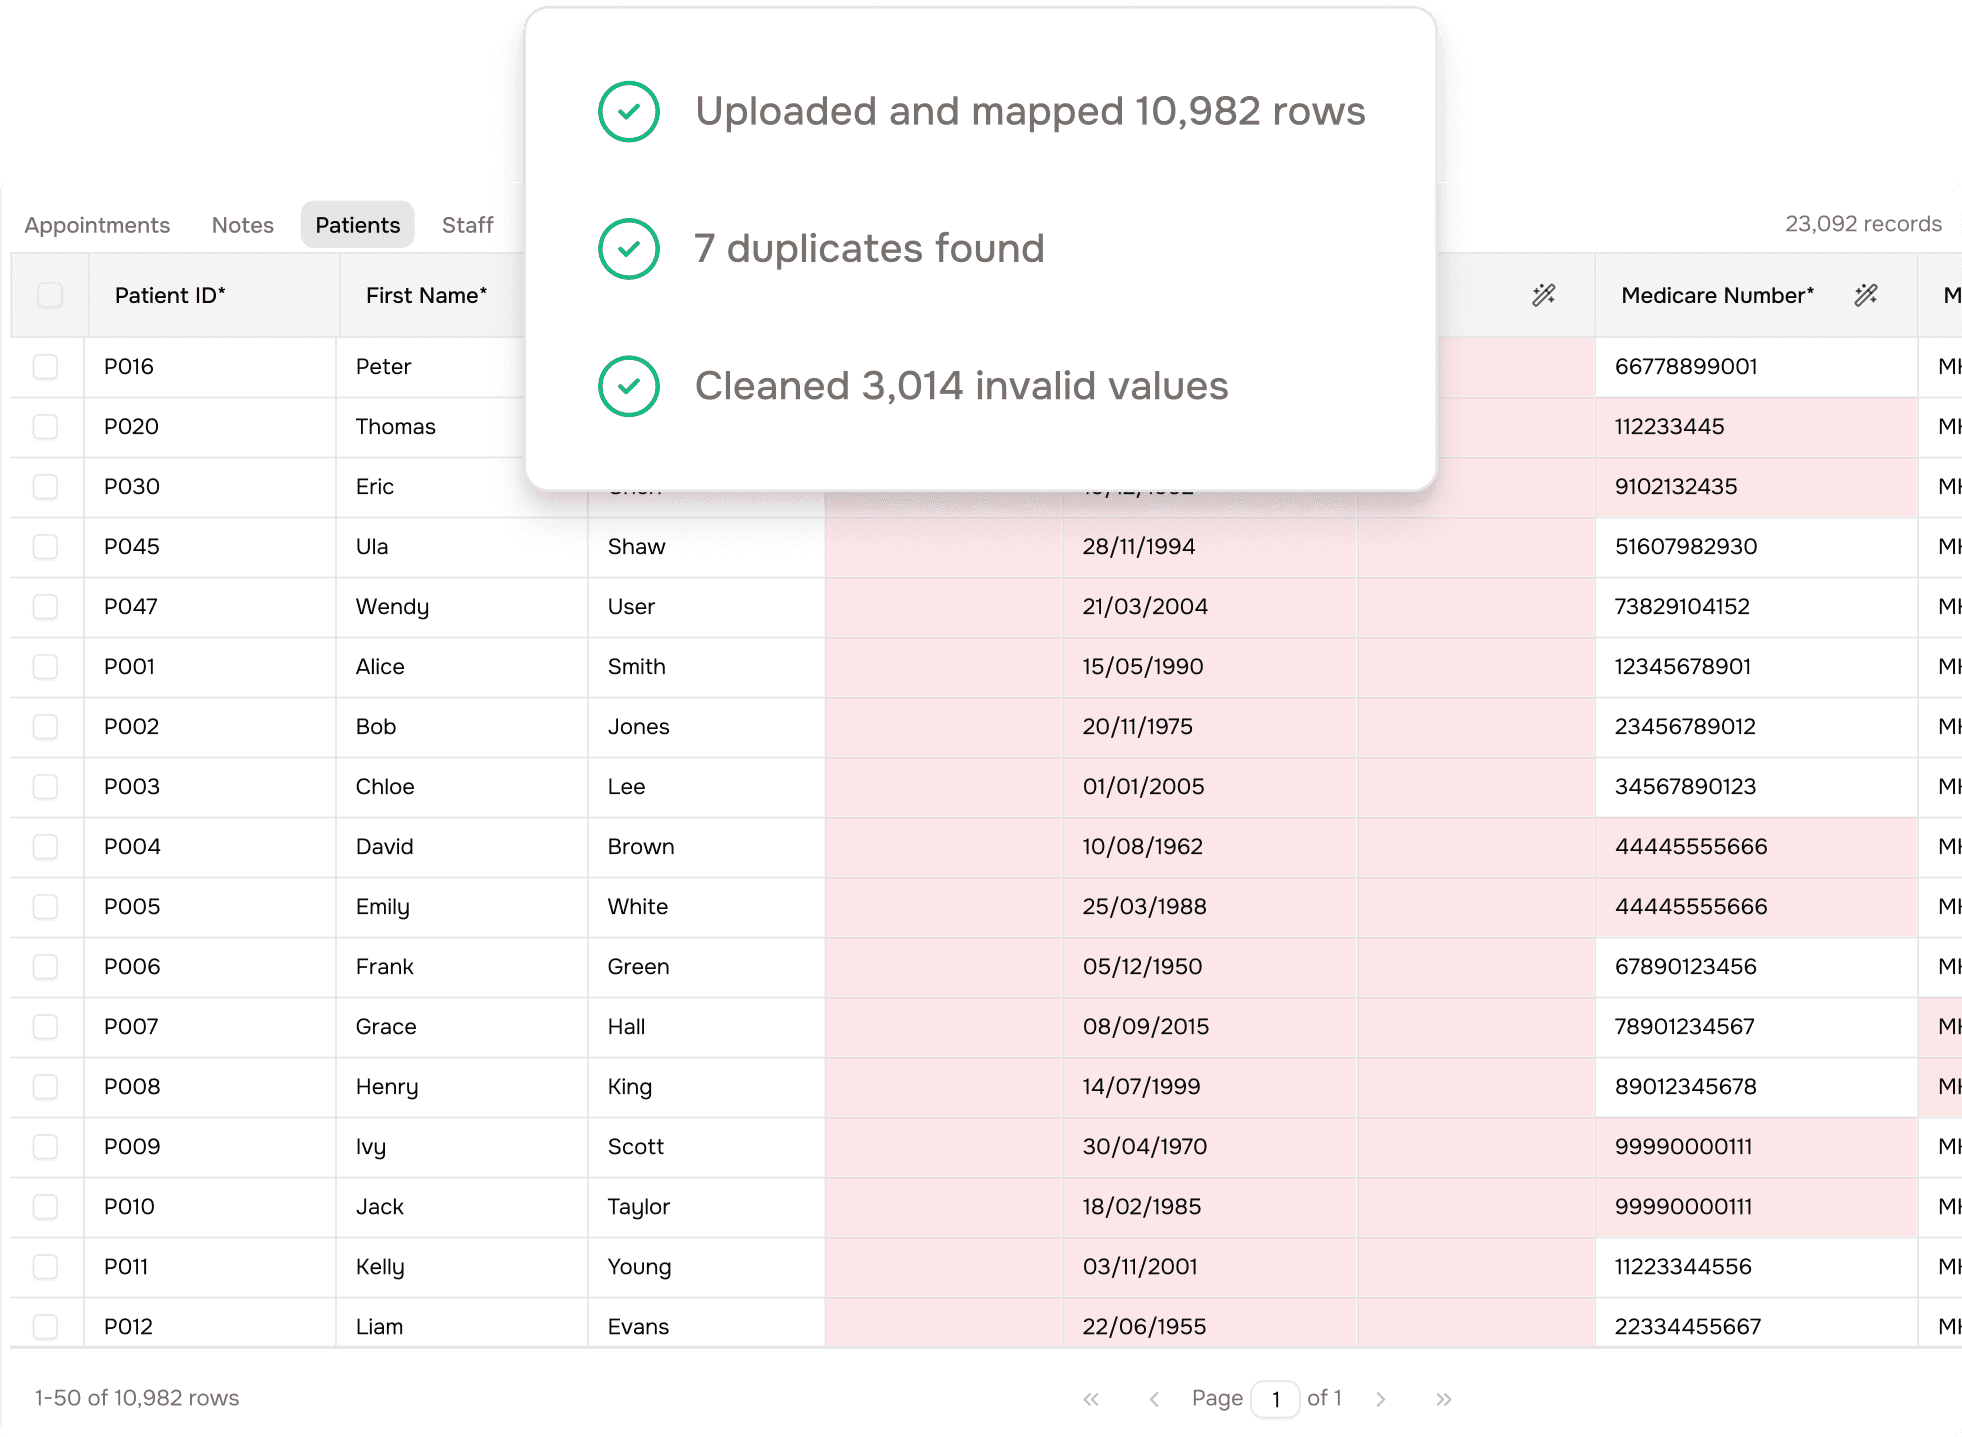The image size is (1962, 1437).
Task: Click the checkmark beside 'Uploaded and mapped 10,982 rows'
Action: pos(629,111)
